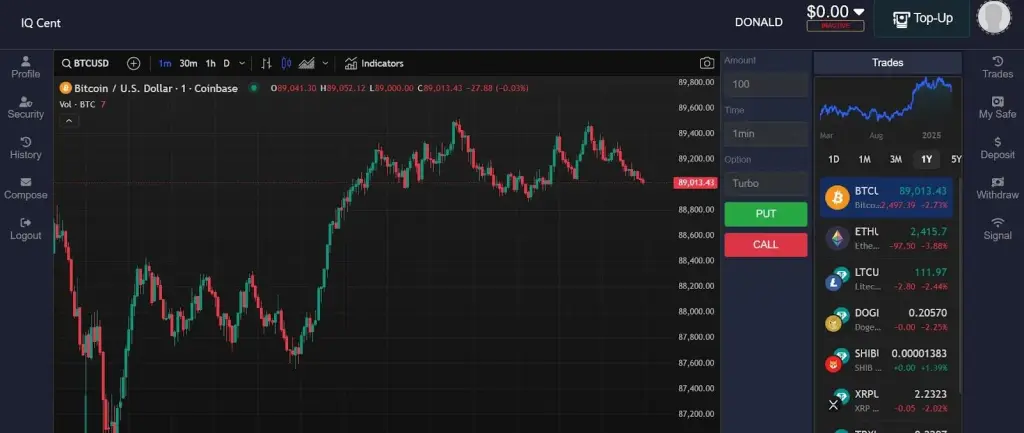Screen dimensions: 1024x433
Task: Click the Bitcoin / U.S. Dollar chart title
Action: 155,88
